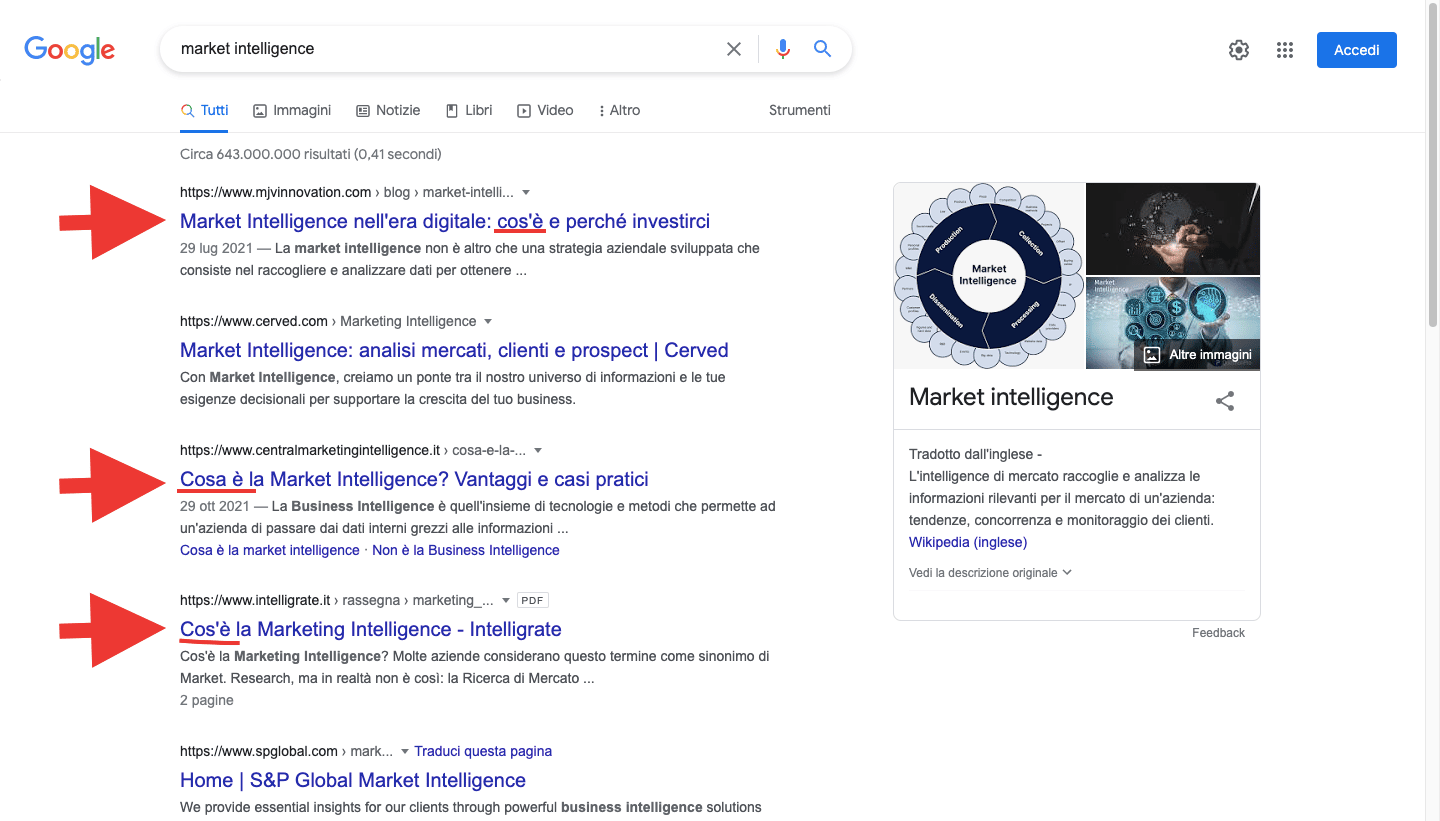Switch to the Notizie tab
The height and width of the screenshot is (821, 1440).
point(388,110)
